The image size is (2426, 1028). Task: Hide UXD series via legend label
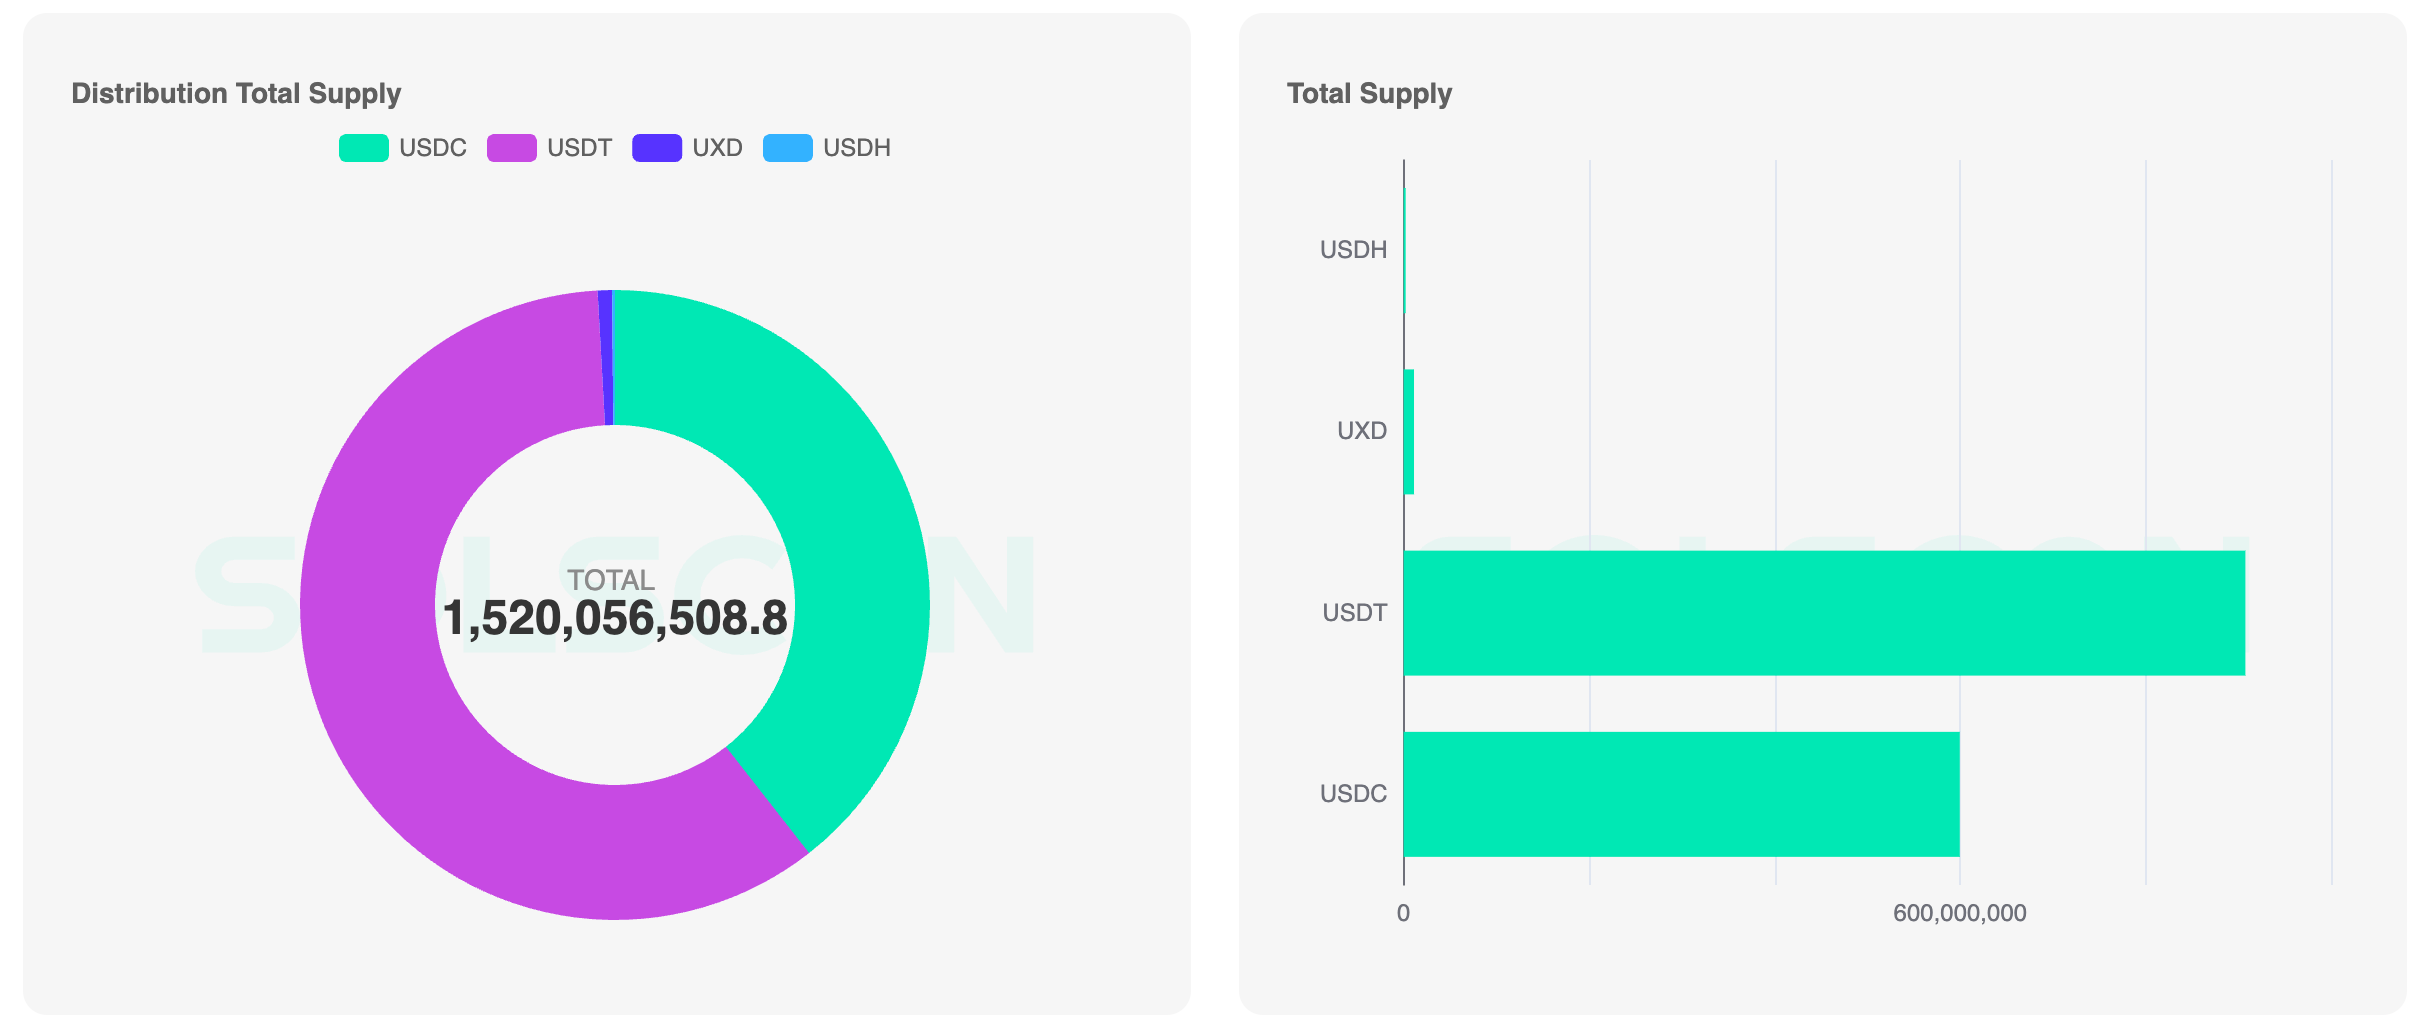click(717, 148)
